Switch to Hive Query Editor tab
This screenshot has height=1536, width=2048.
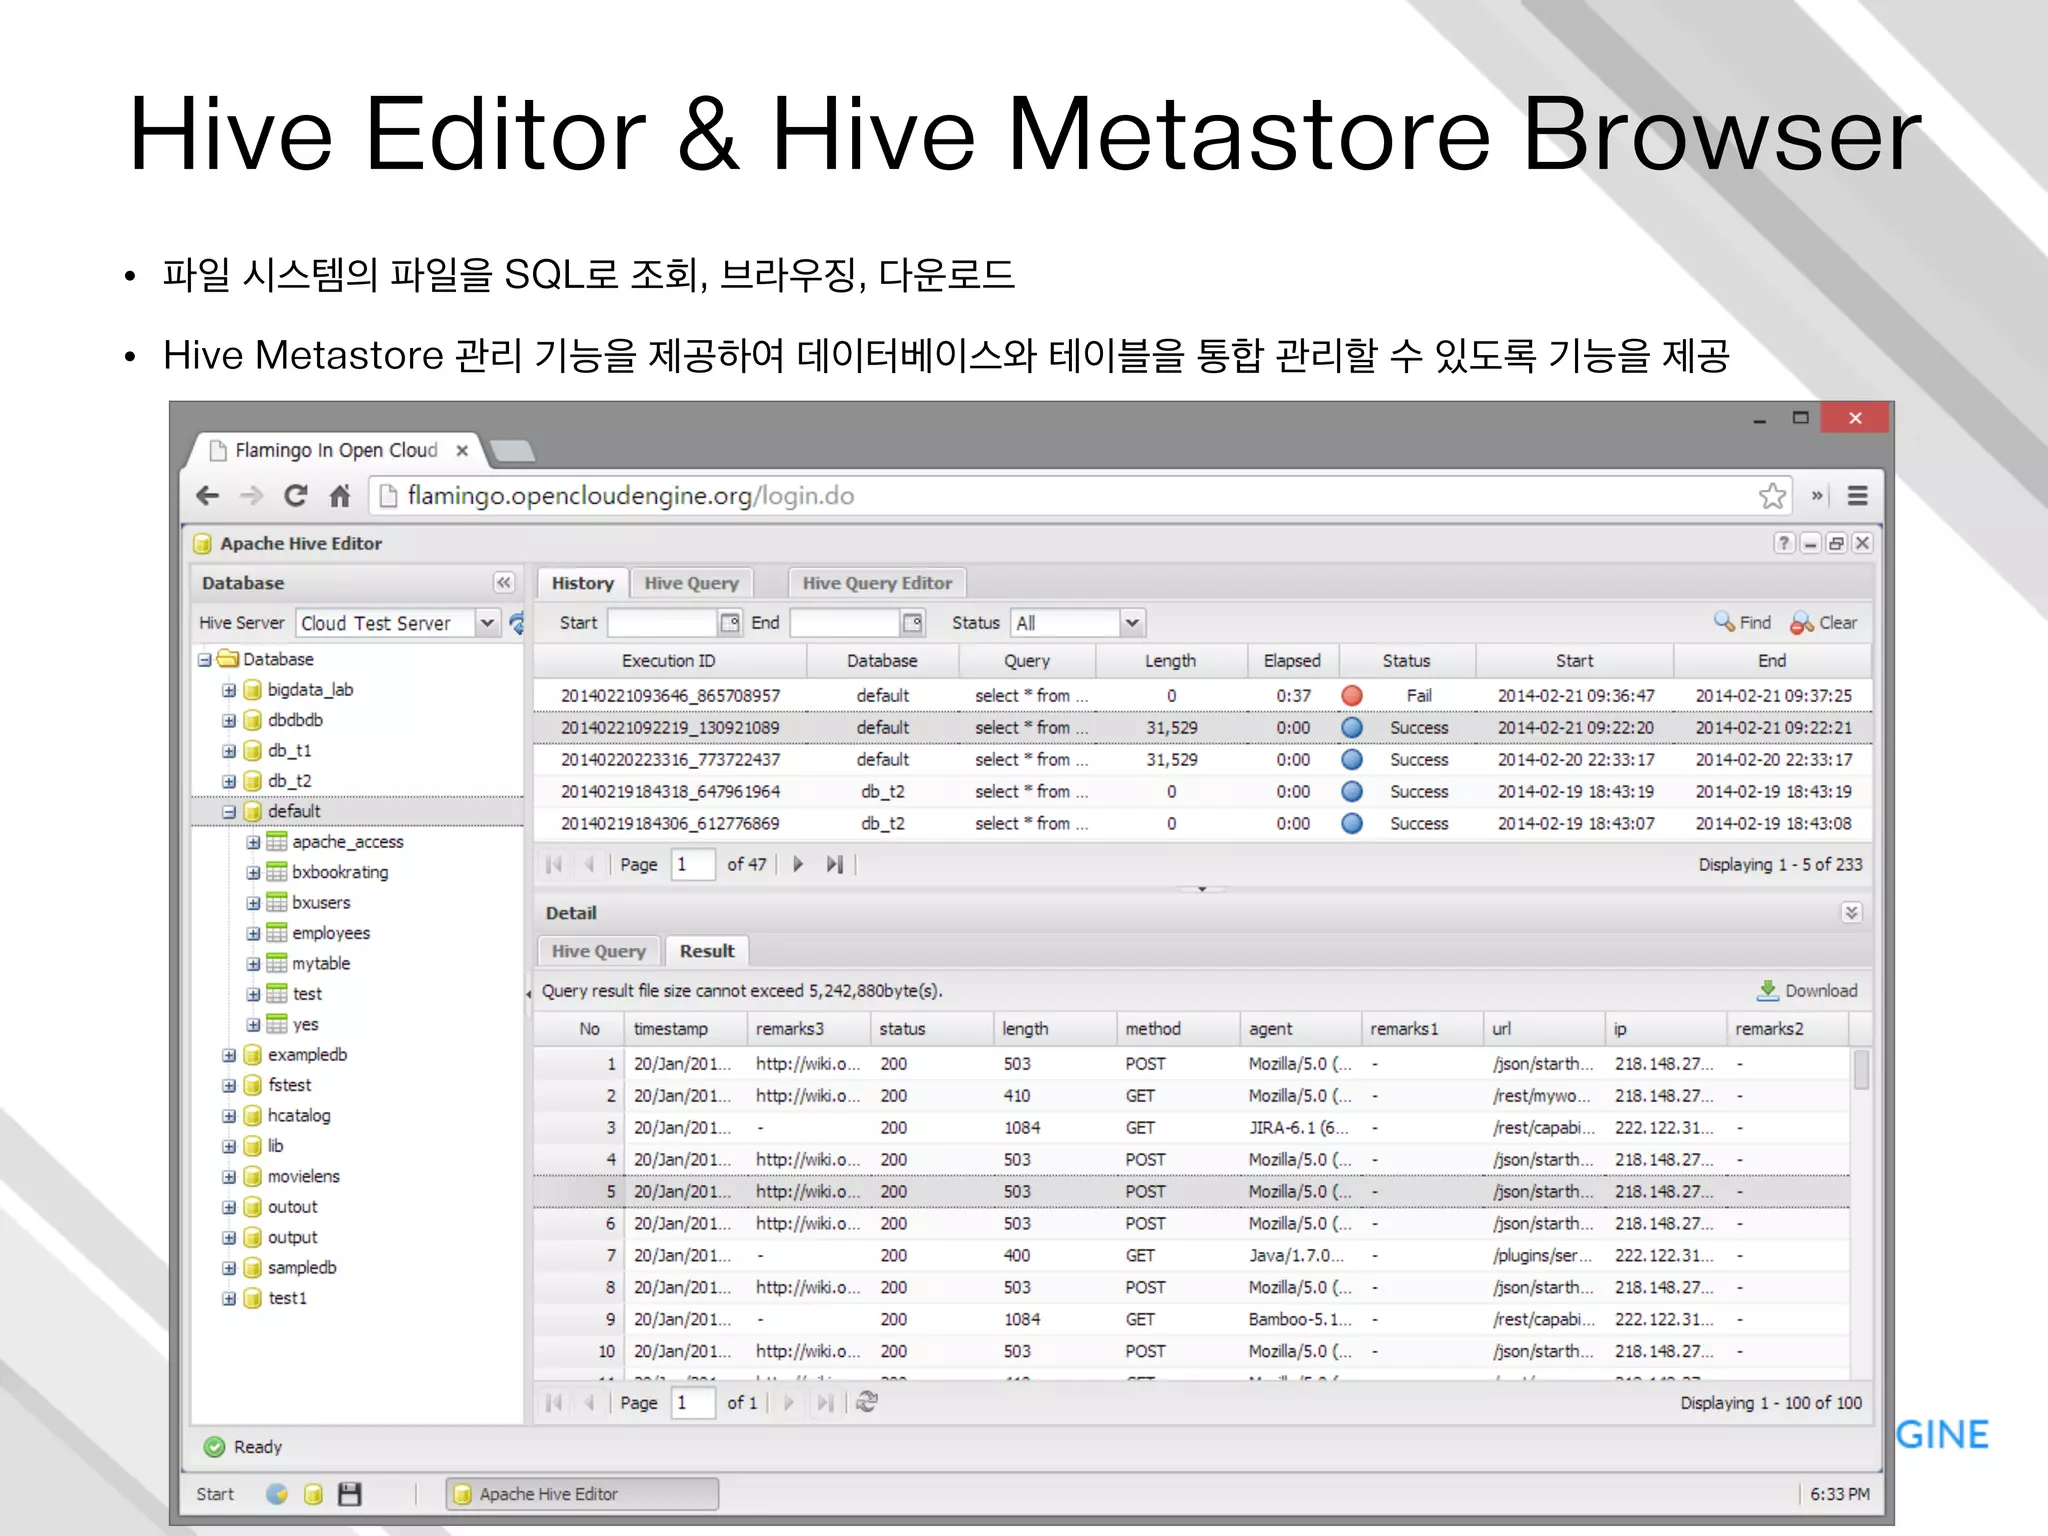(877, 583)
